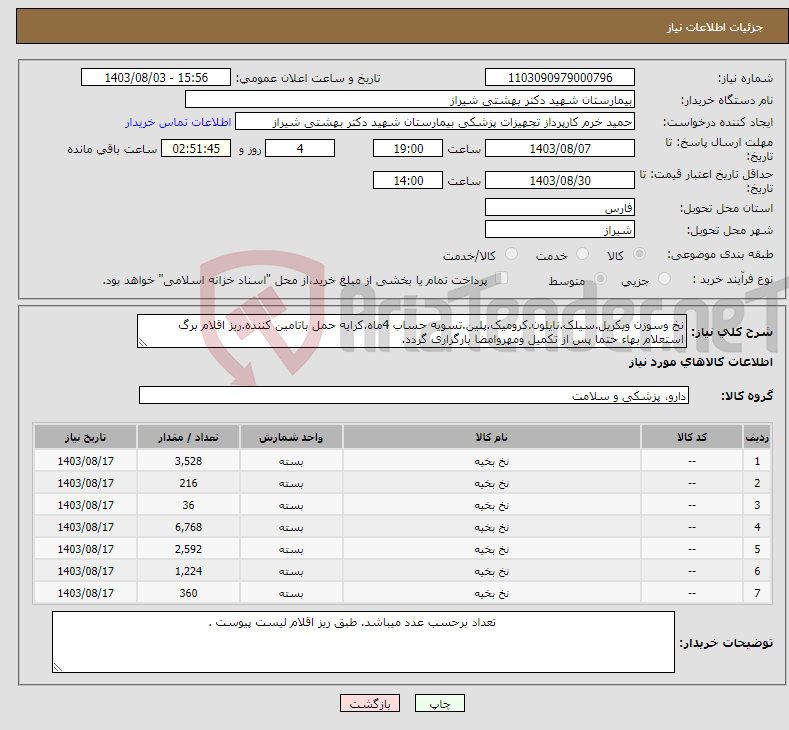Click نخ بخیه in row 7
The width and height of the screenshot is (789, 730).
tap(492, 594)
